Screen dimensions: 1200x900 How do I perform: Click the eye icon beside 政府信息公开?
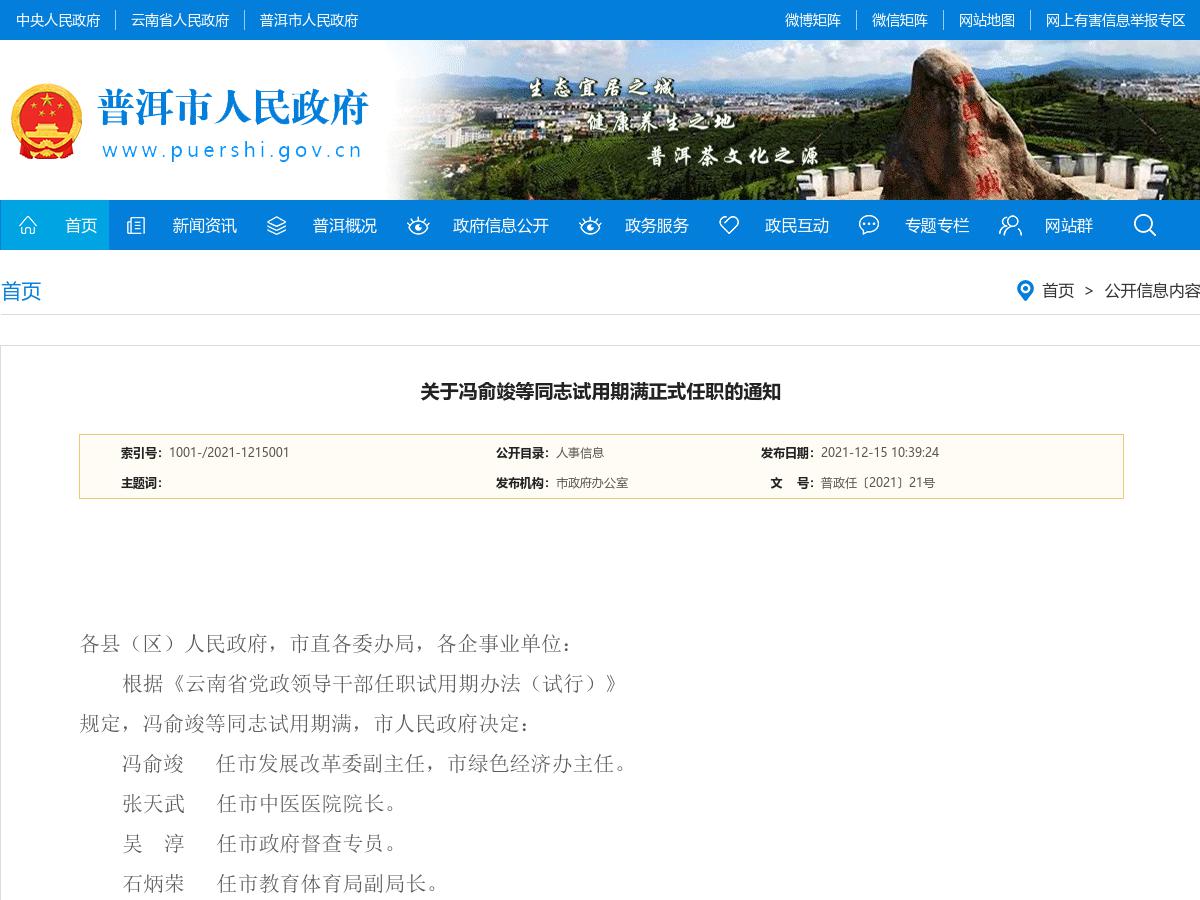click(x=418, y=225)
